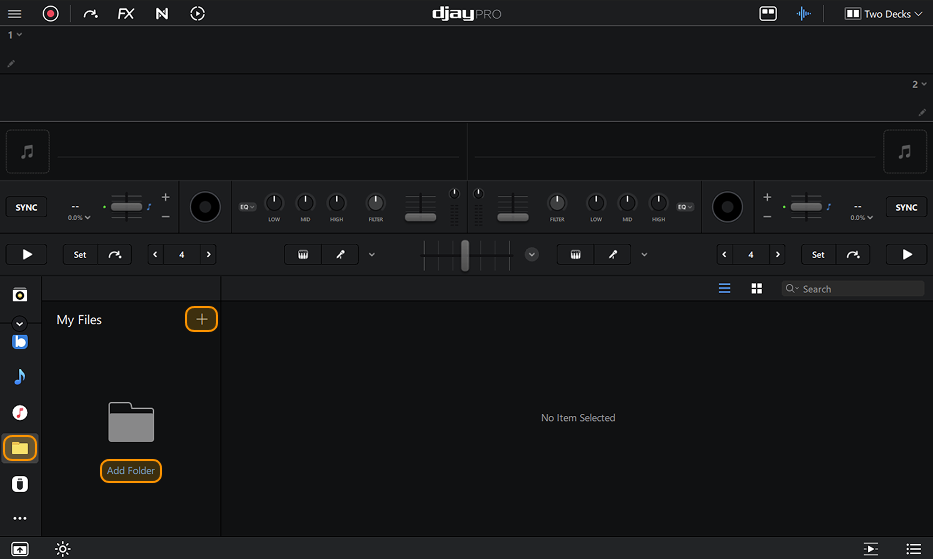
Task: Decrease left deck loop length arrow
Action: [x=155, y=254]
